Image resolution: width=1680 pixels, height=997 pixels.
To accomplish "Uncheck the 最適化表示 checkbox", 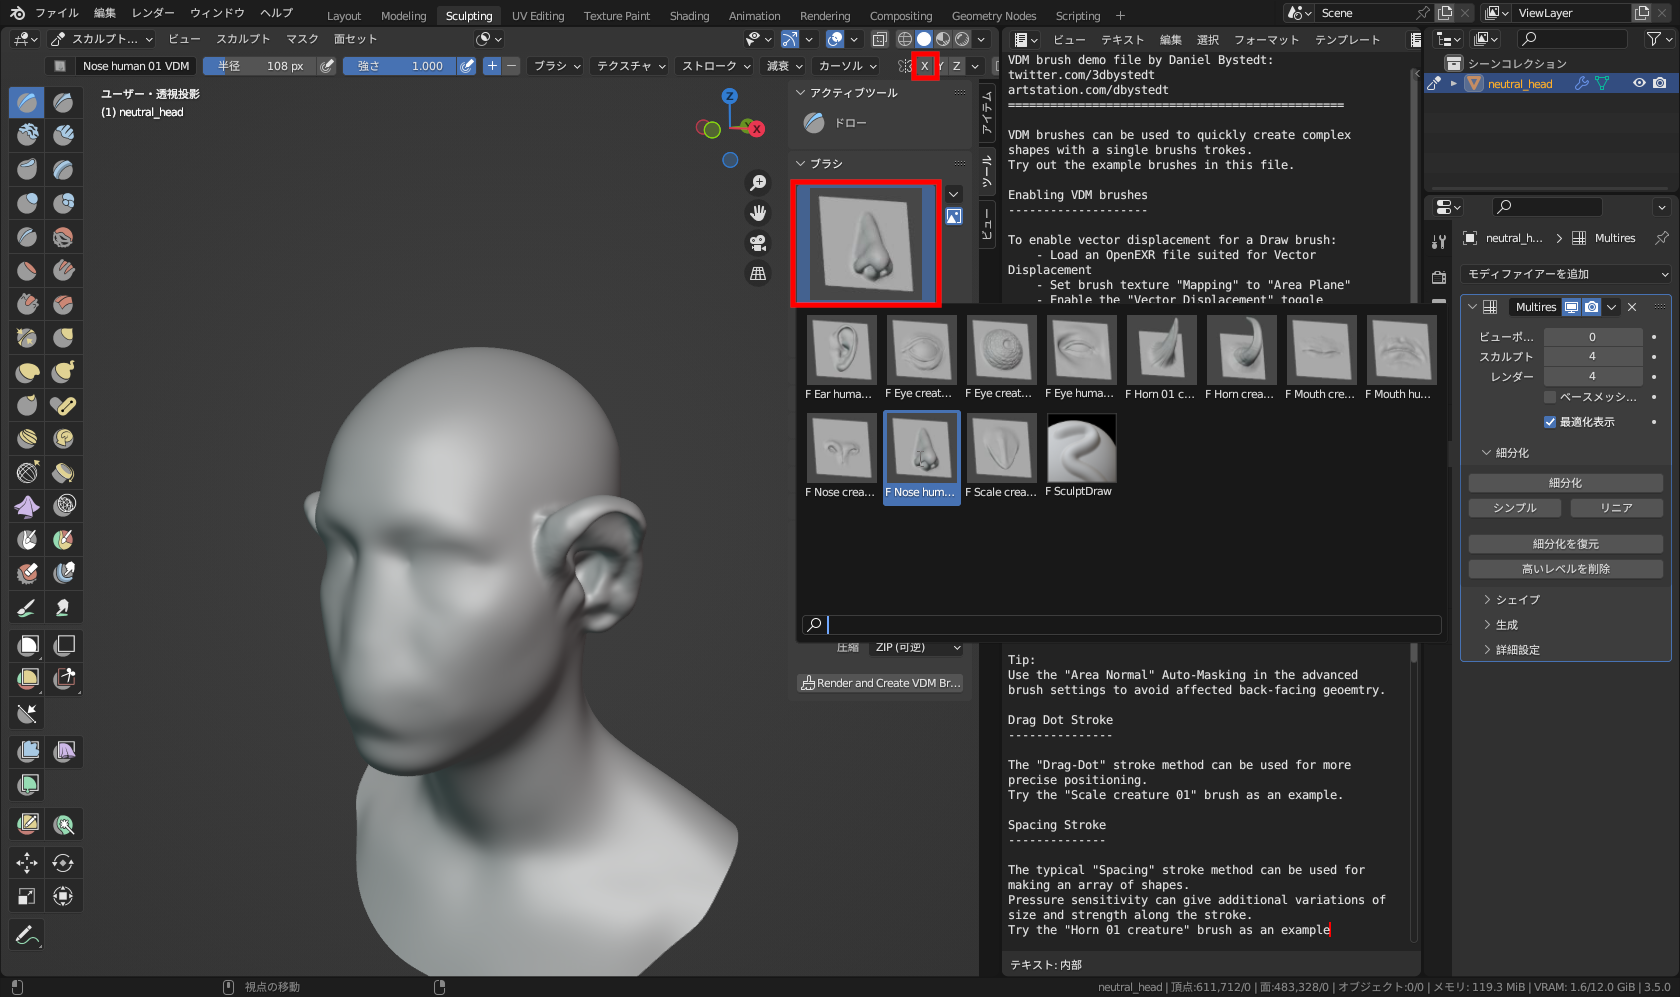I will [1550, 422].
